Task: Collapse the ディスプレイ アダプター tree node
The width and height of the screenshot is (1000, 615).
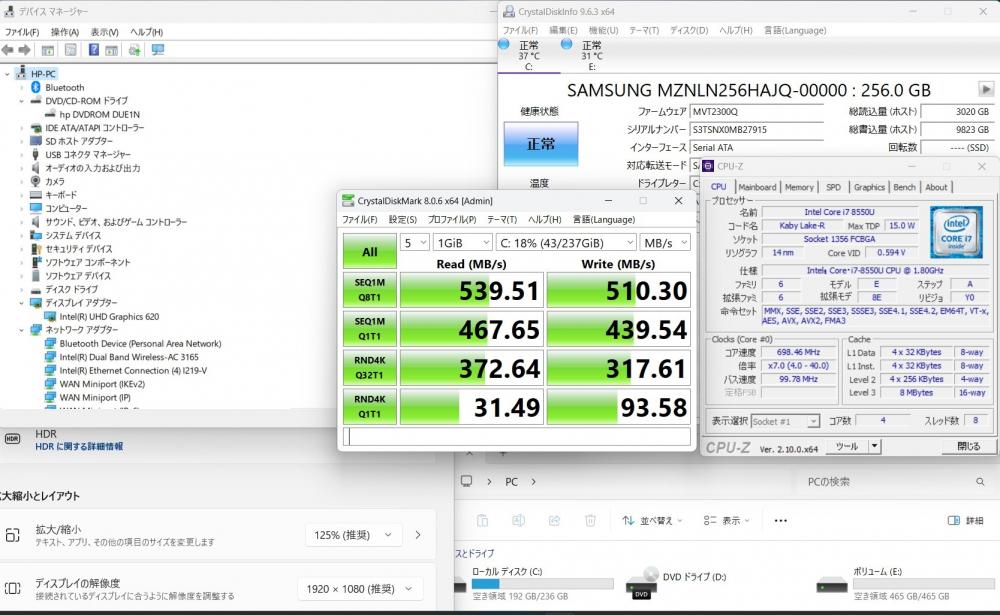Action: (21, 303)
